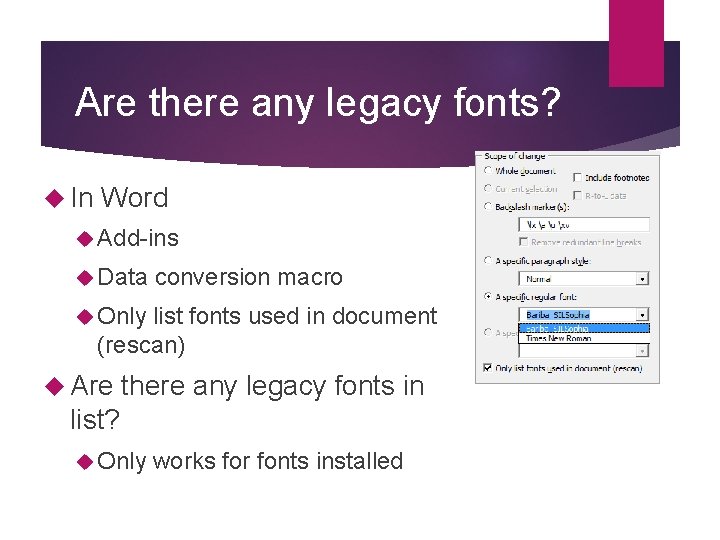Select the Whole document radio button

pyautogui.click(x=488, y=170)
